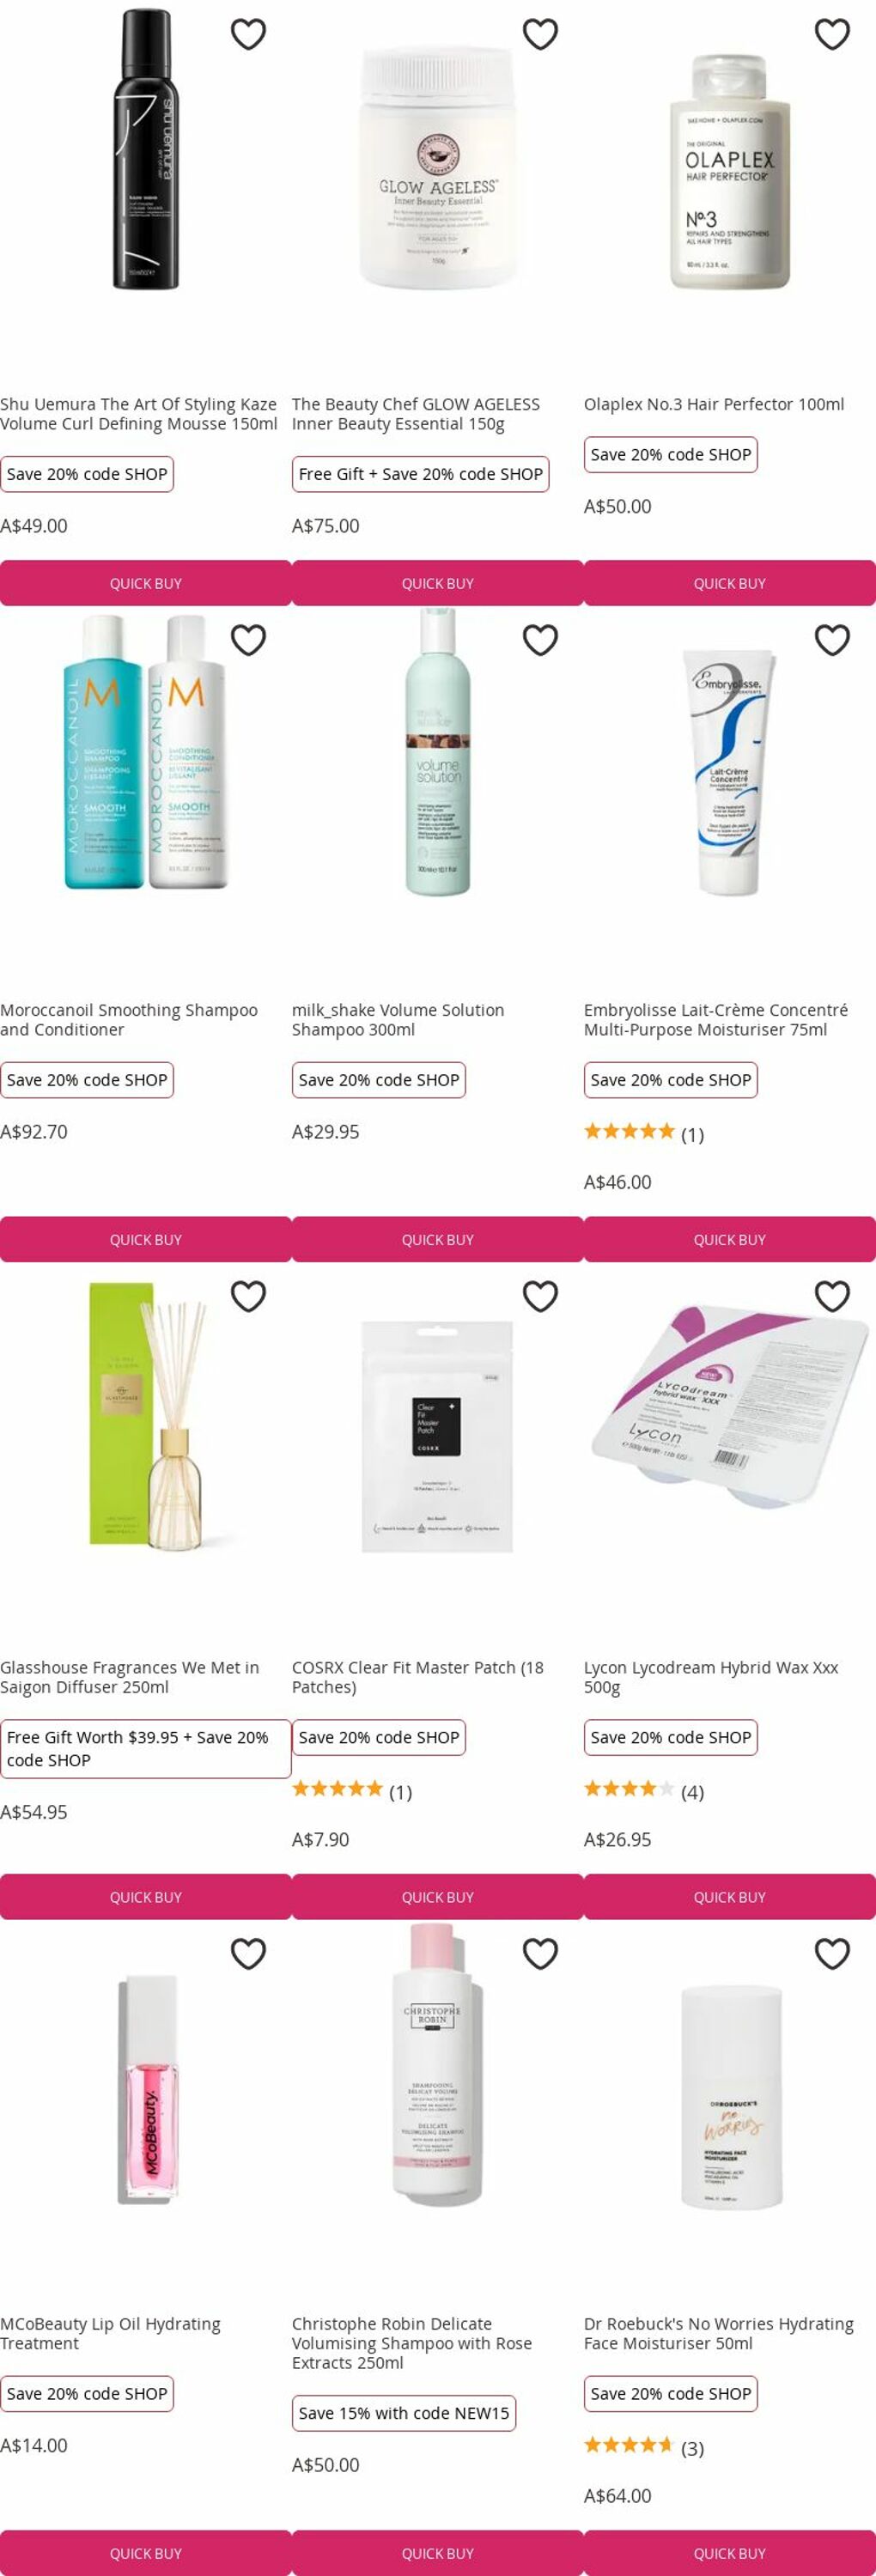The image size is (876, 2576).
Task: Tap heart on COSRX Master Patch
Action: click(540, 1296)
